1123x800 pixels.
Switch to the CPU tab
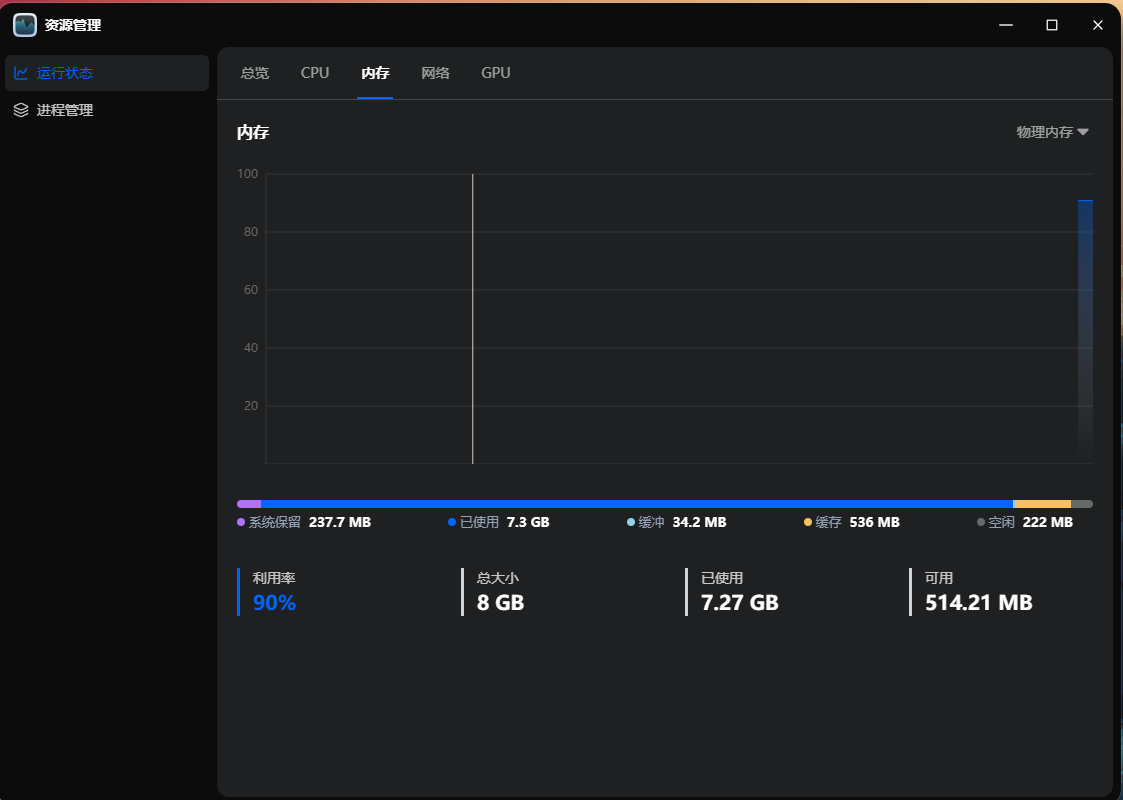[x=314, y=72]
